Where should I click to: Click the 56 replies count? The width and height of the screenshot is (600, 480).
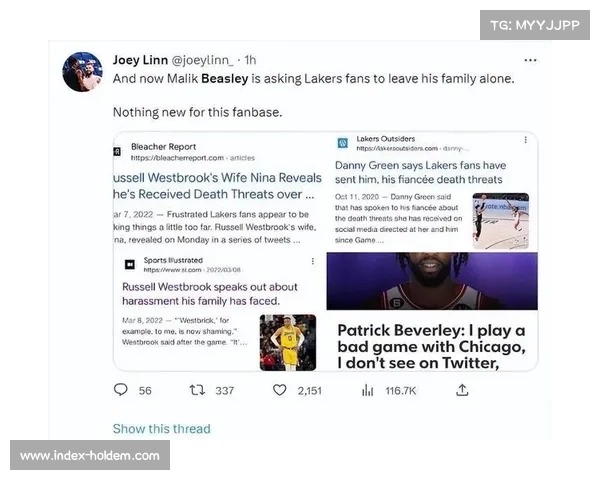[x=145, y=390]
